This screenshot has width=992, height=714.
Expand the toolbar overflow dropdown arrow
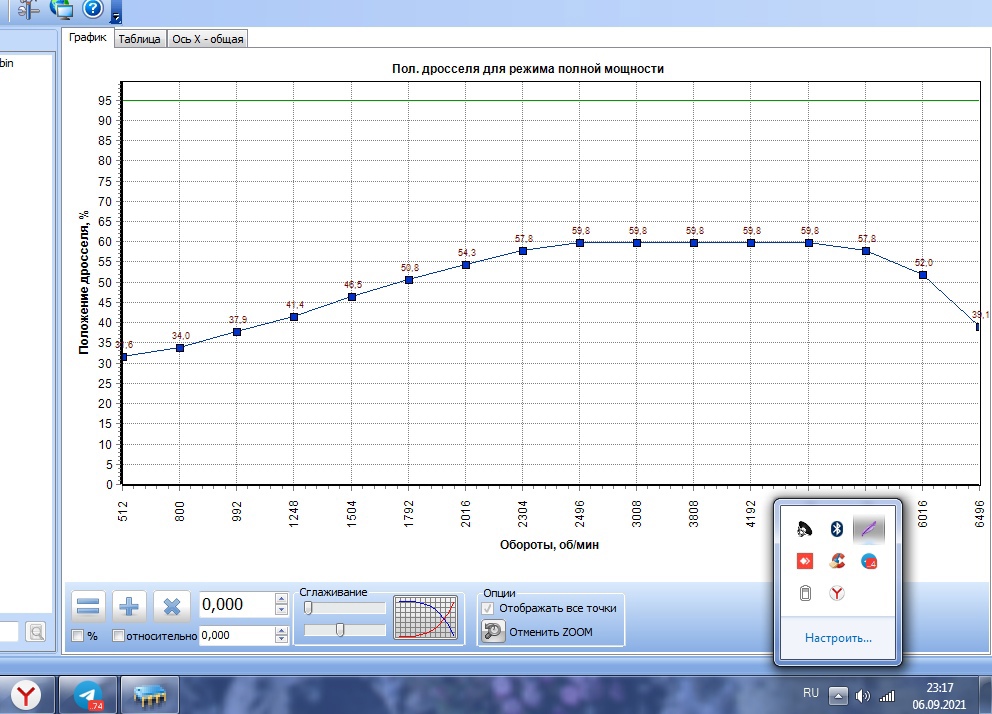click(116, 16)
